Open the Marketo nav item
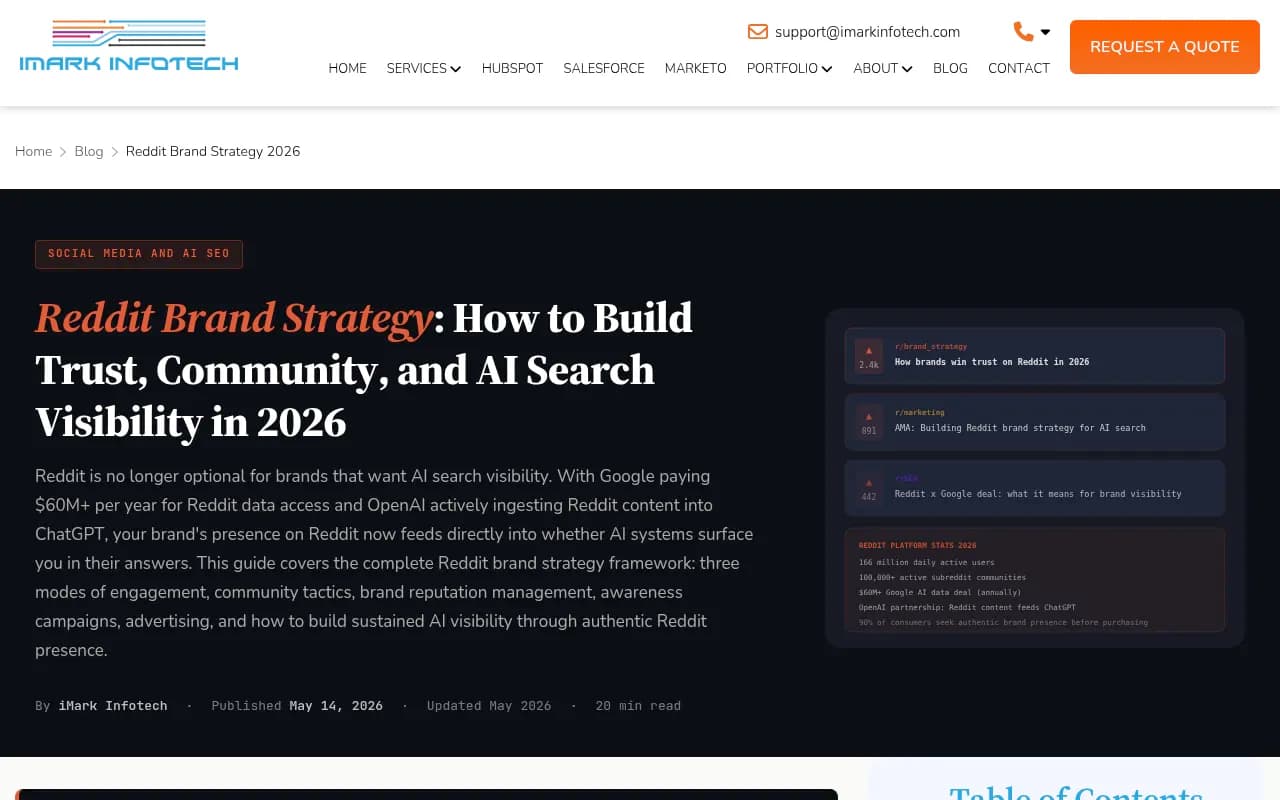 click(696, 68)
